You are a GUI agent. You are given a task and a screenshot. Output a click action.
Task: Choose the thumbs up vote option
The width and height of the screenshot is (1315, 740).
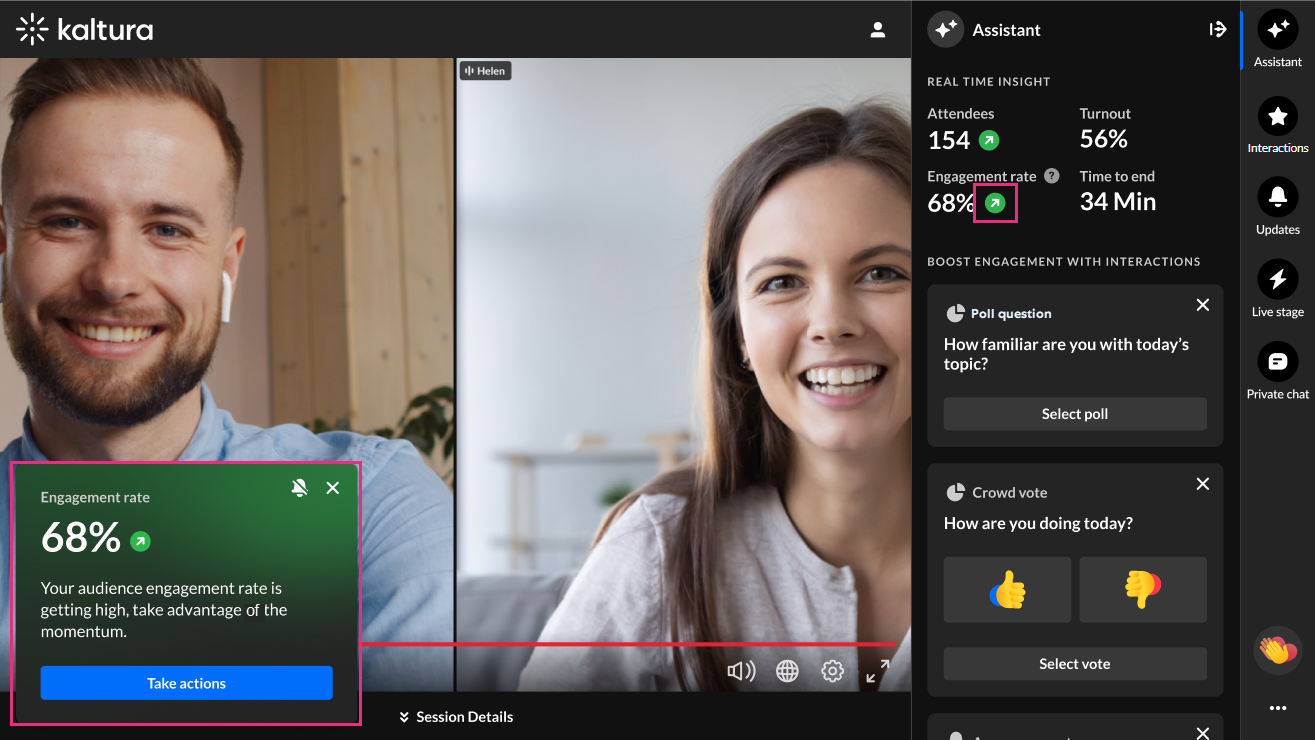coord(1007,590)
